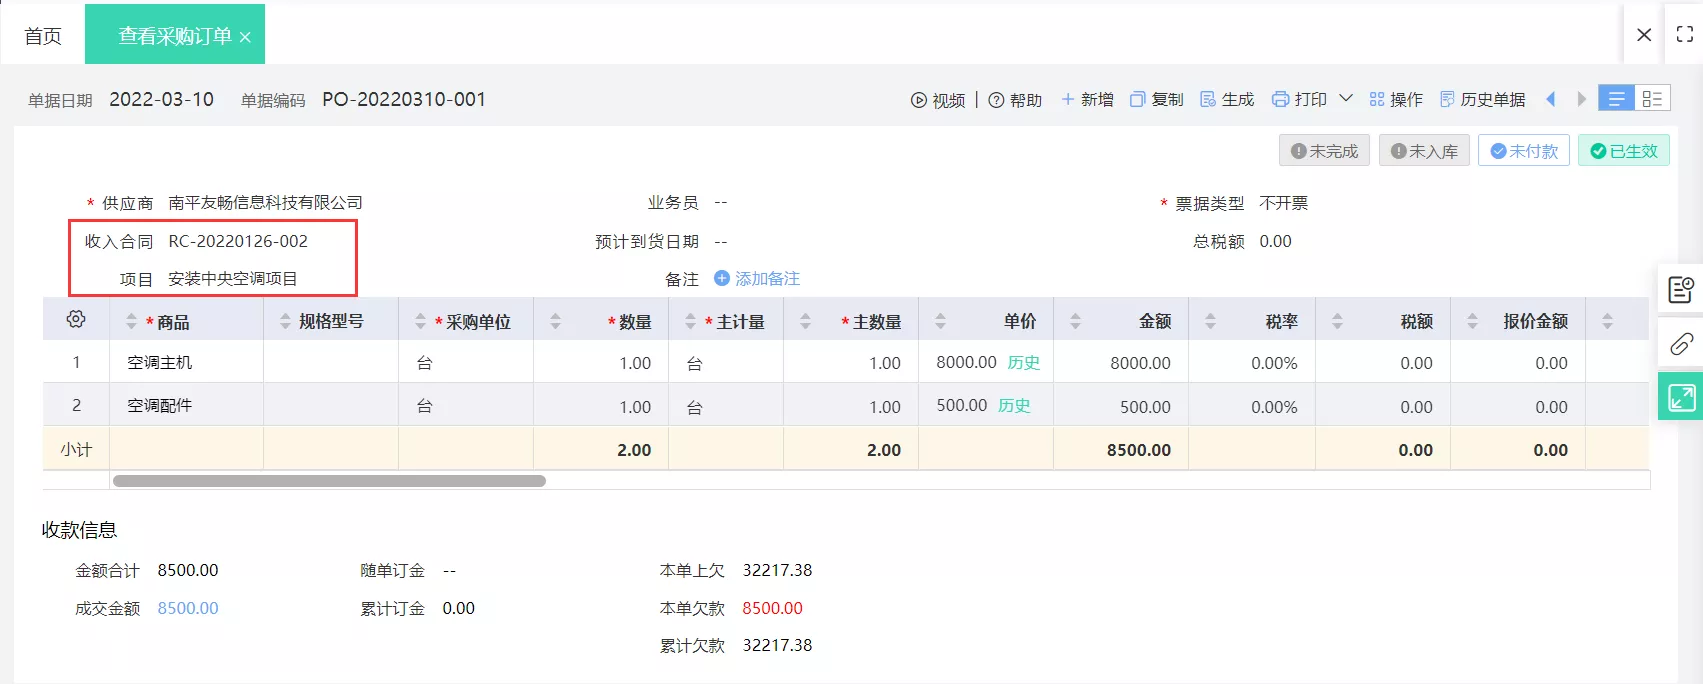Click 添加备注 link
This screenshot has height=684, width=1703.
(757, 279)
